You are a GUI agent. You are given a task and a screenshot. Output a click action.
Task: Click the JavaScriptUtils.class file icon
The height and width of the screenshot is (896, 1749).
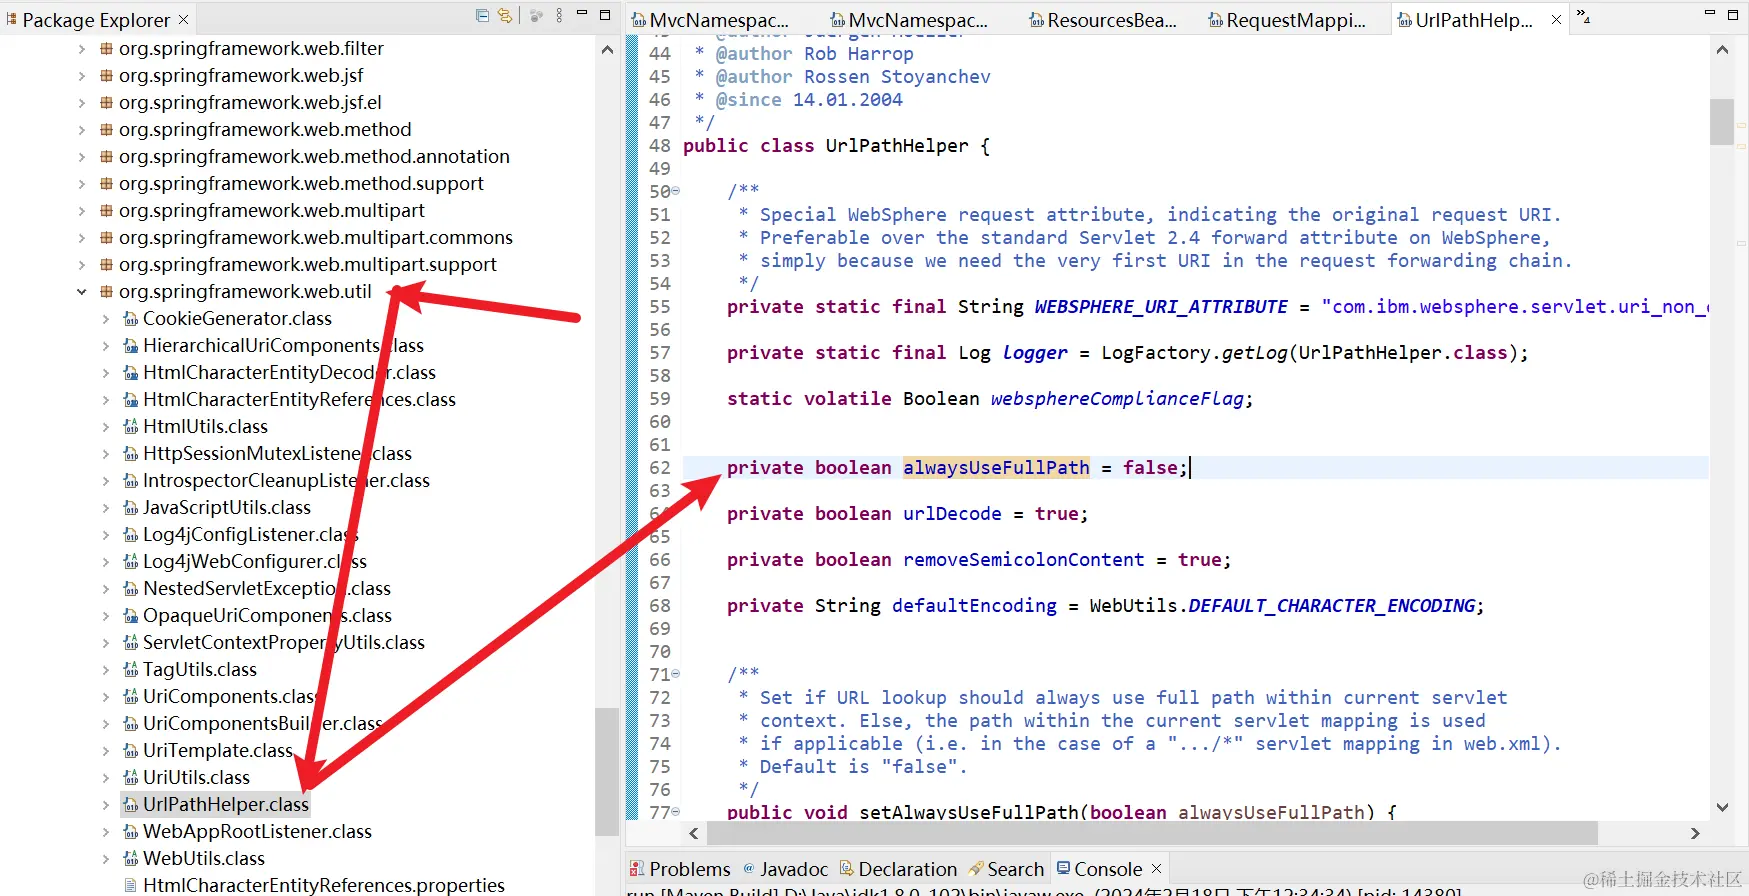[x=130, y=508]
